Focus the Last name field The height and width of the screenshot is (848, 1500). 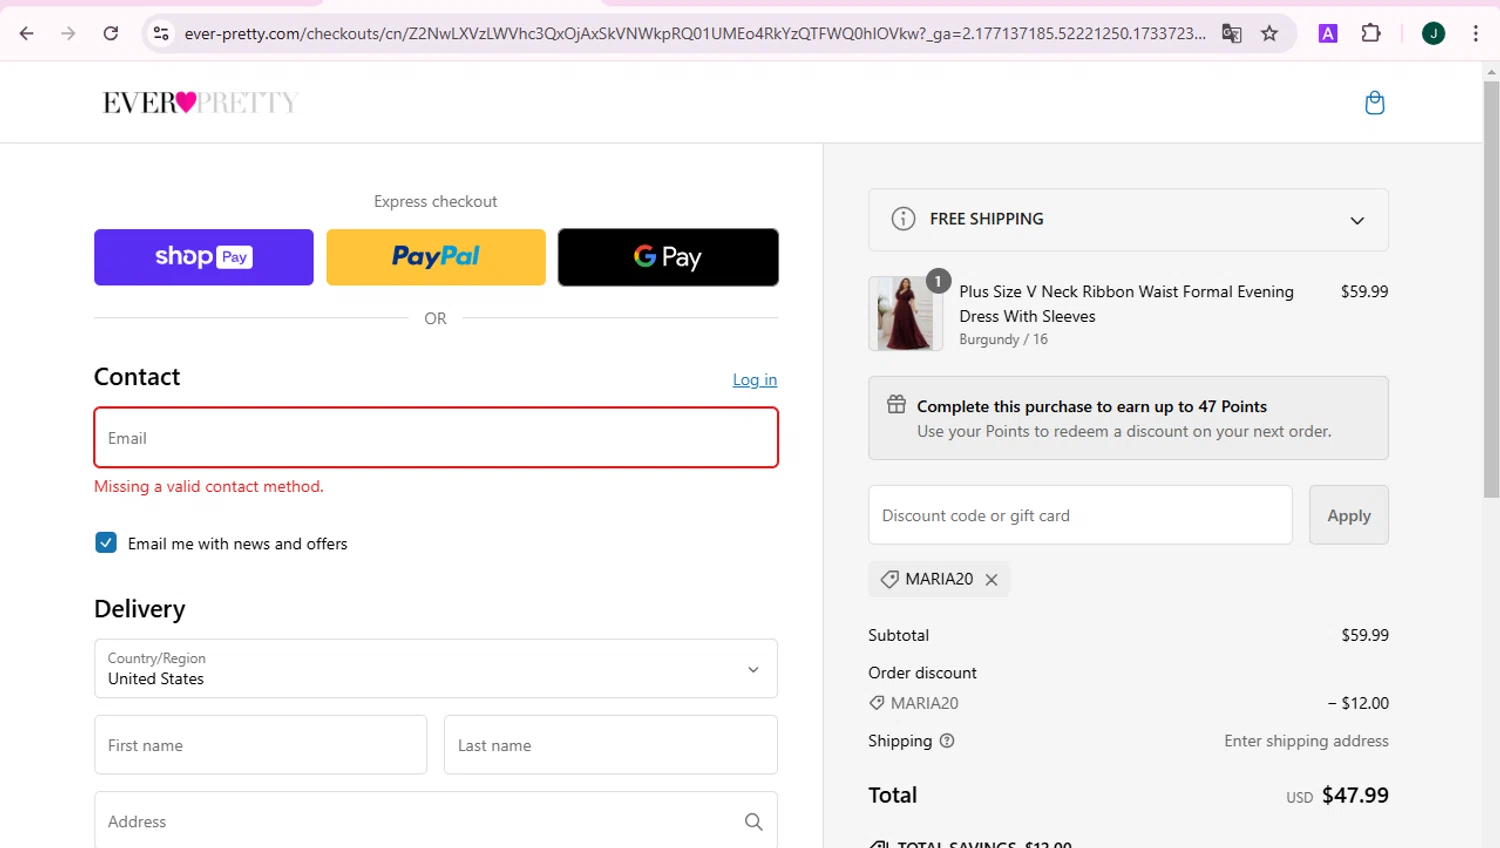click(611, 745)
